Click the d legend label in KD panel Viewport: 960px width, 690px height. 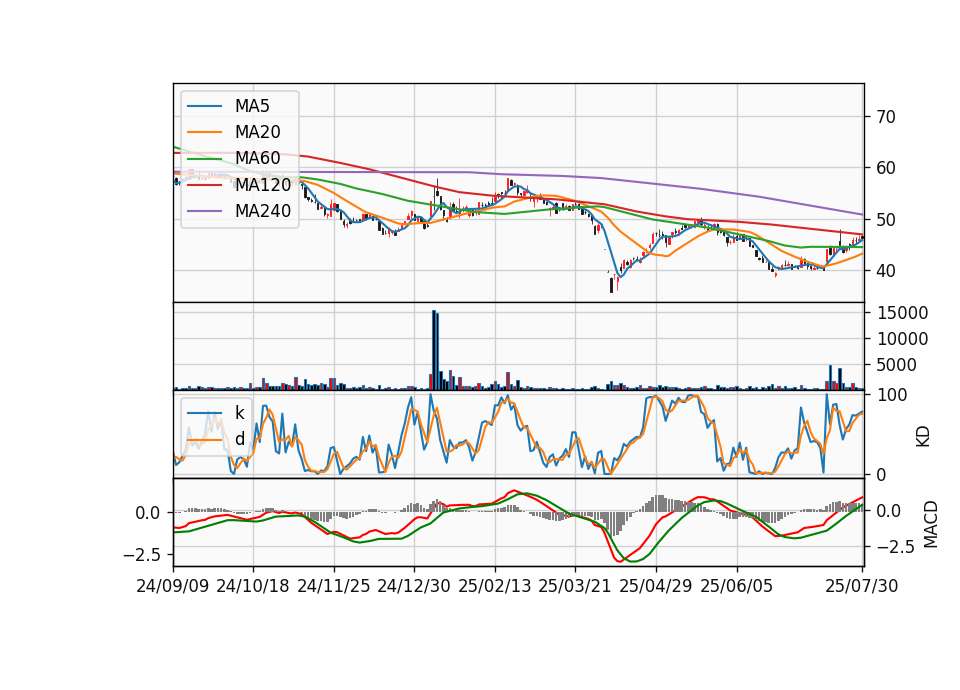click(x=239, y=438)
